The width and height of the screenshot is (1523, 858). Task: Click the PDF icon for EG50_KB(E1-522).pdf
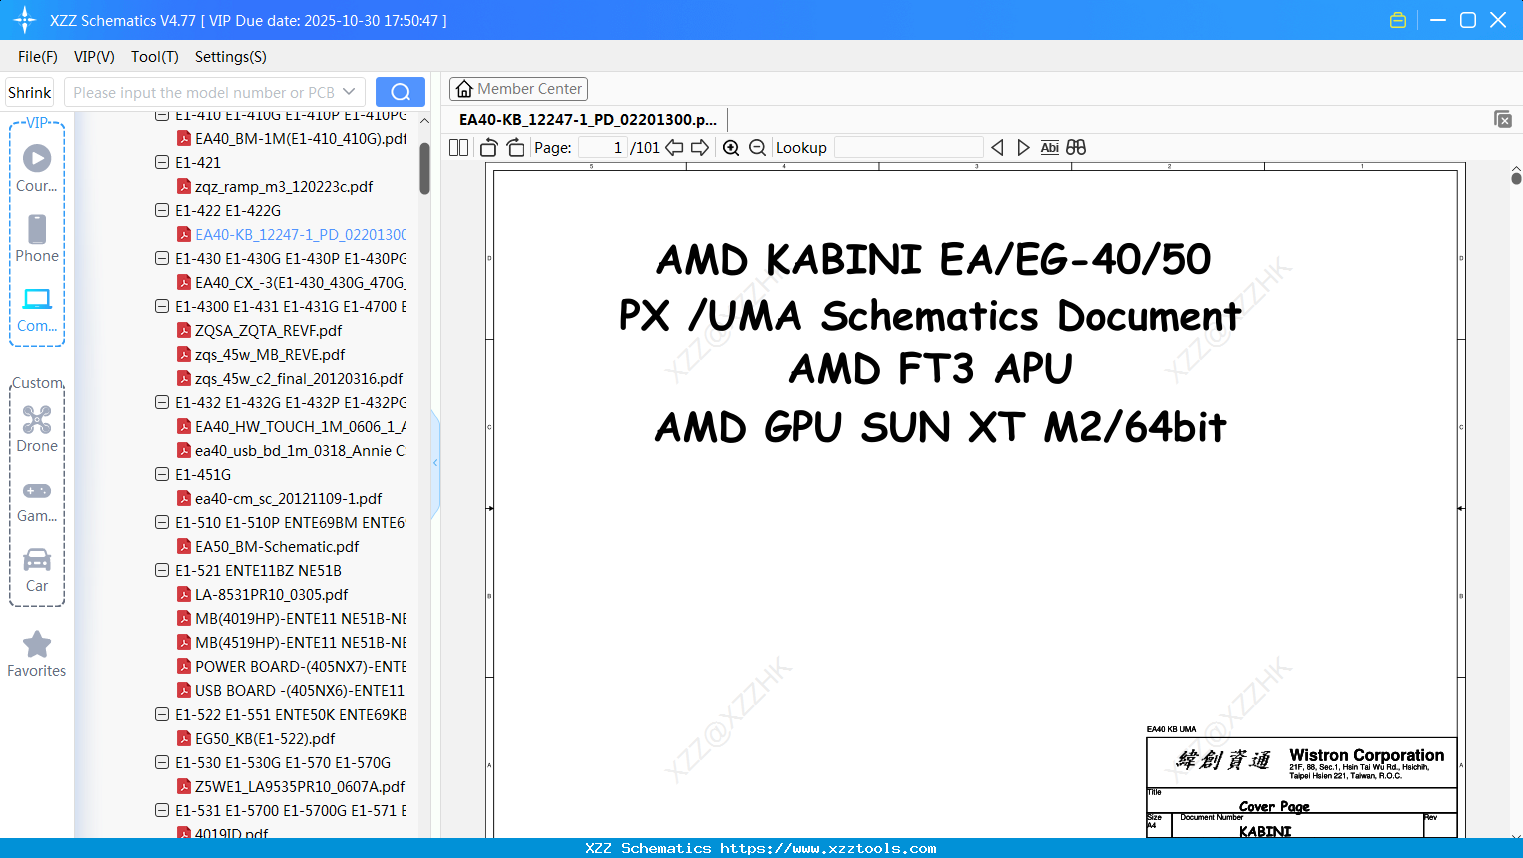pyautogui.click(x=184, y=738)
